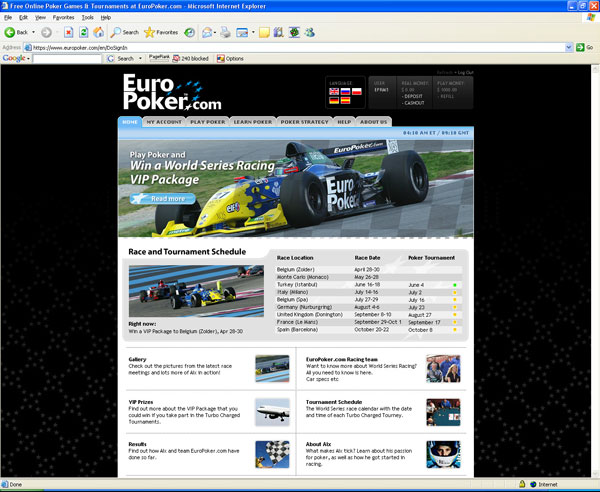Stop page loading with the red X icon
The height and width of the screenshot is (492, 600).
tap(68, 33)
